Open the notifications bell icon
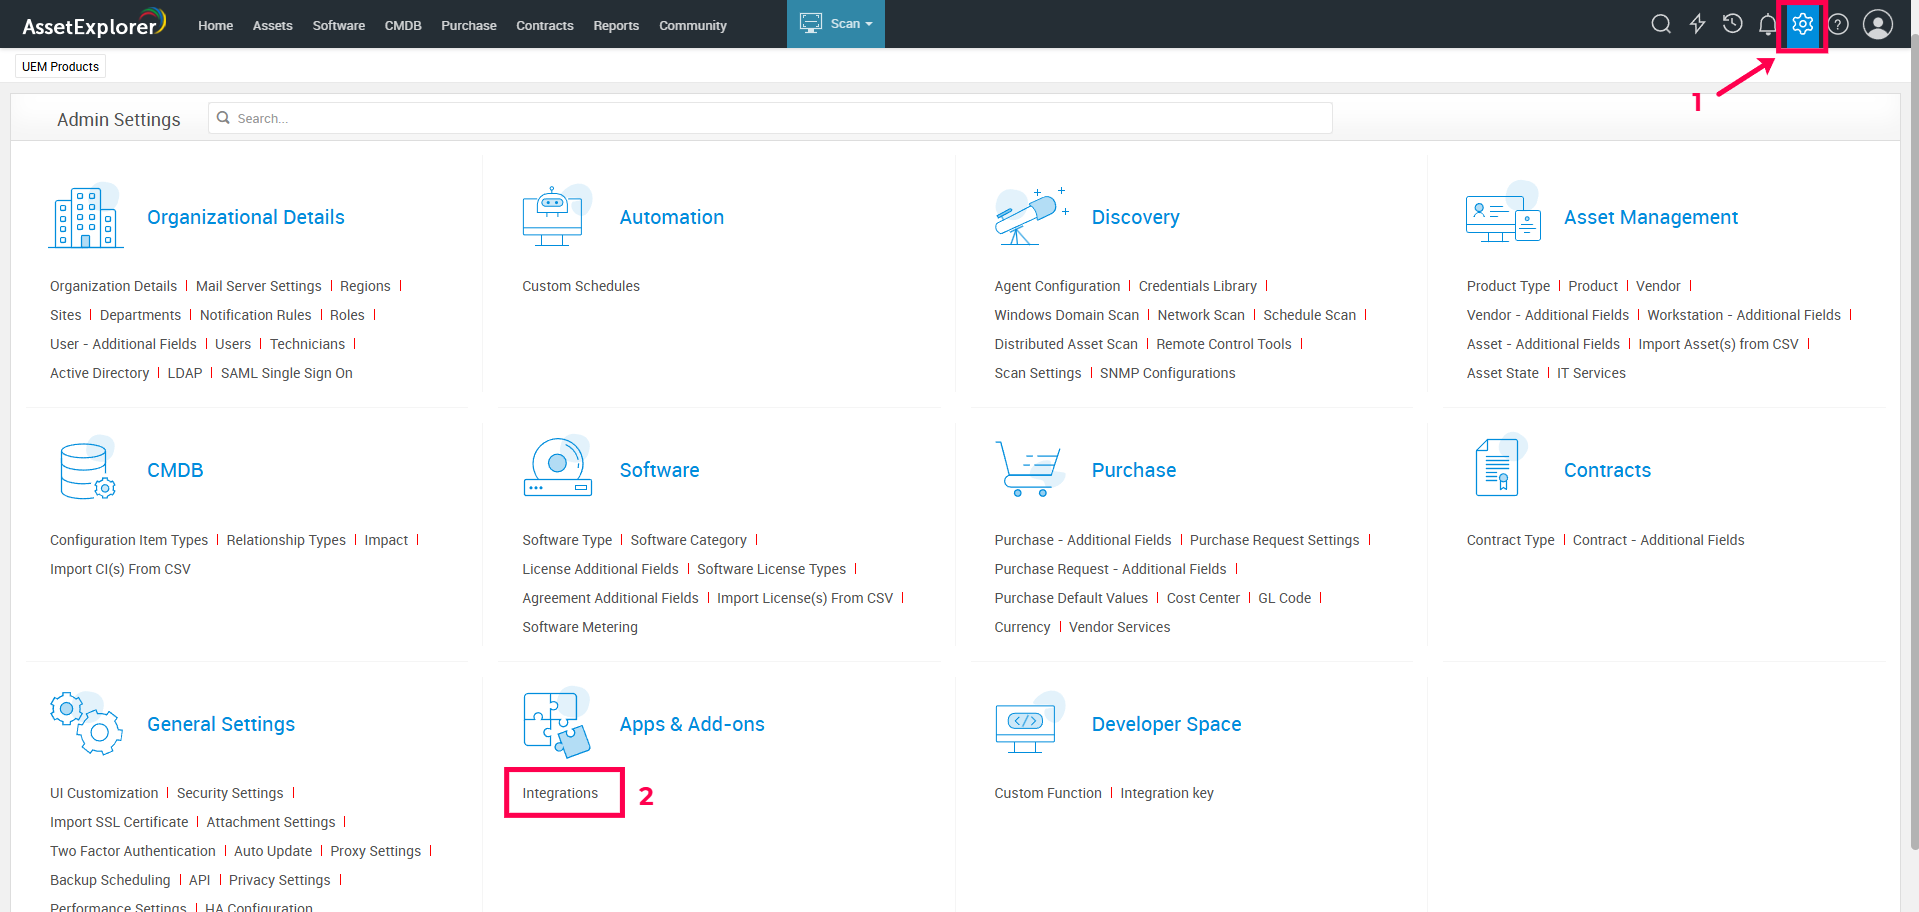This screenshot has height=912, width=1919. point(1768,24)
